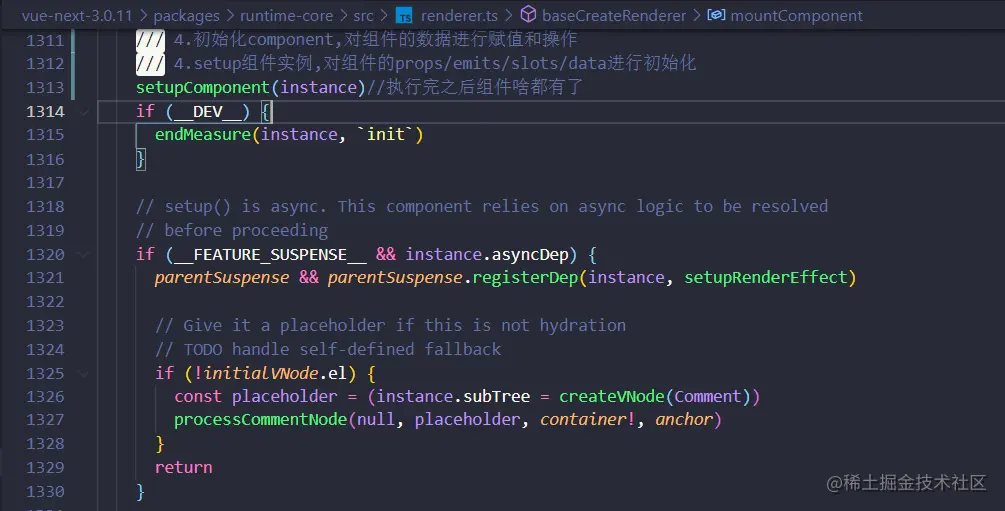Click the chevron after packages in breadcrumb
The width and height of the screenshot is (1005, 511).
(x=230, y=15)
